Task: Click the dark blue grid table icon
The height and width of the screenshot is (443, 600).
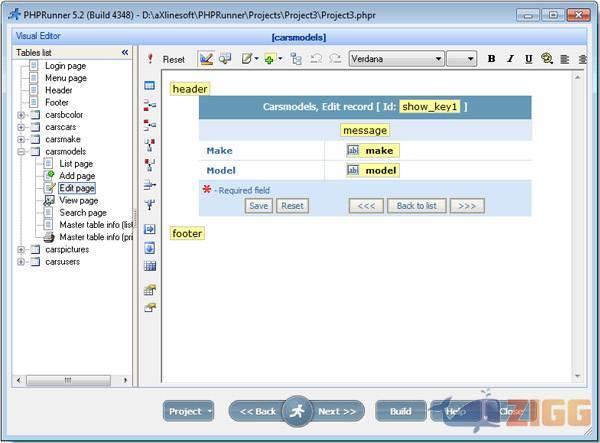Action: point(150,266)
